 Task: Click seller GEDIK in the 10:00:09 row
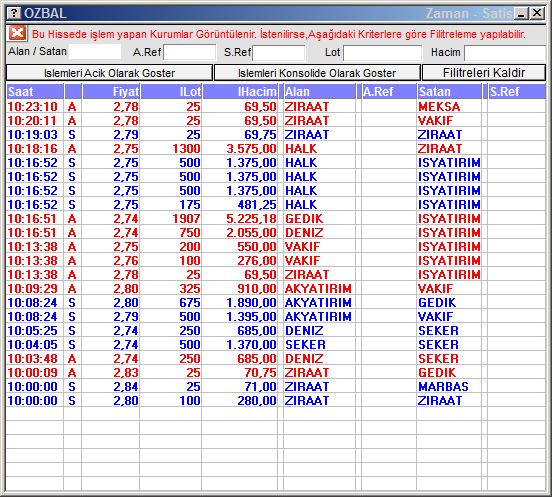tap(437, 373)
